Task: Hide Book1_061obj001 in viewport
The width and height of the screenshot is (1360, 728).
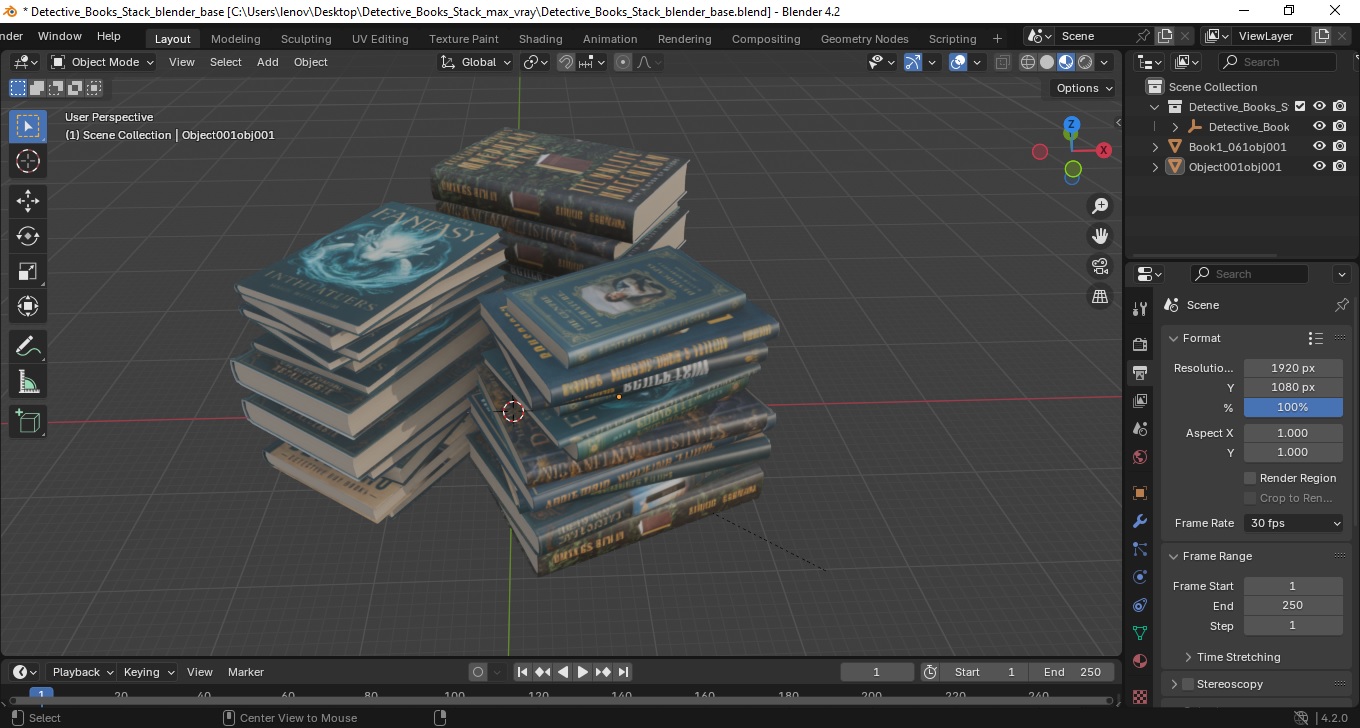Action: point(1319,147)
